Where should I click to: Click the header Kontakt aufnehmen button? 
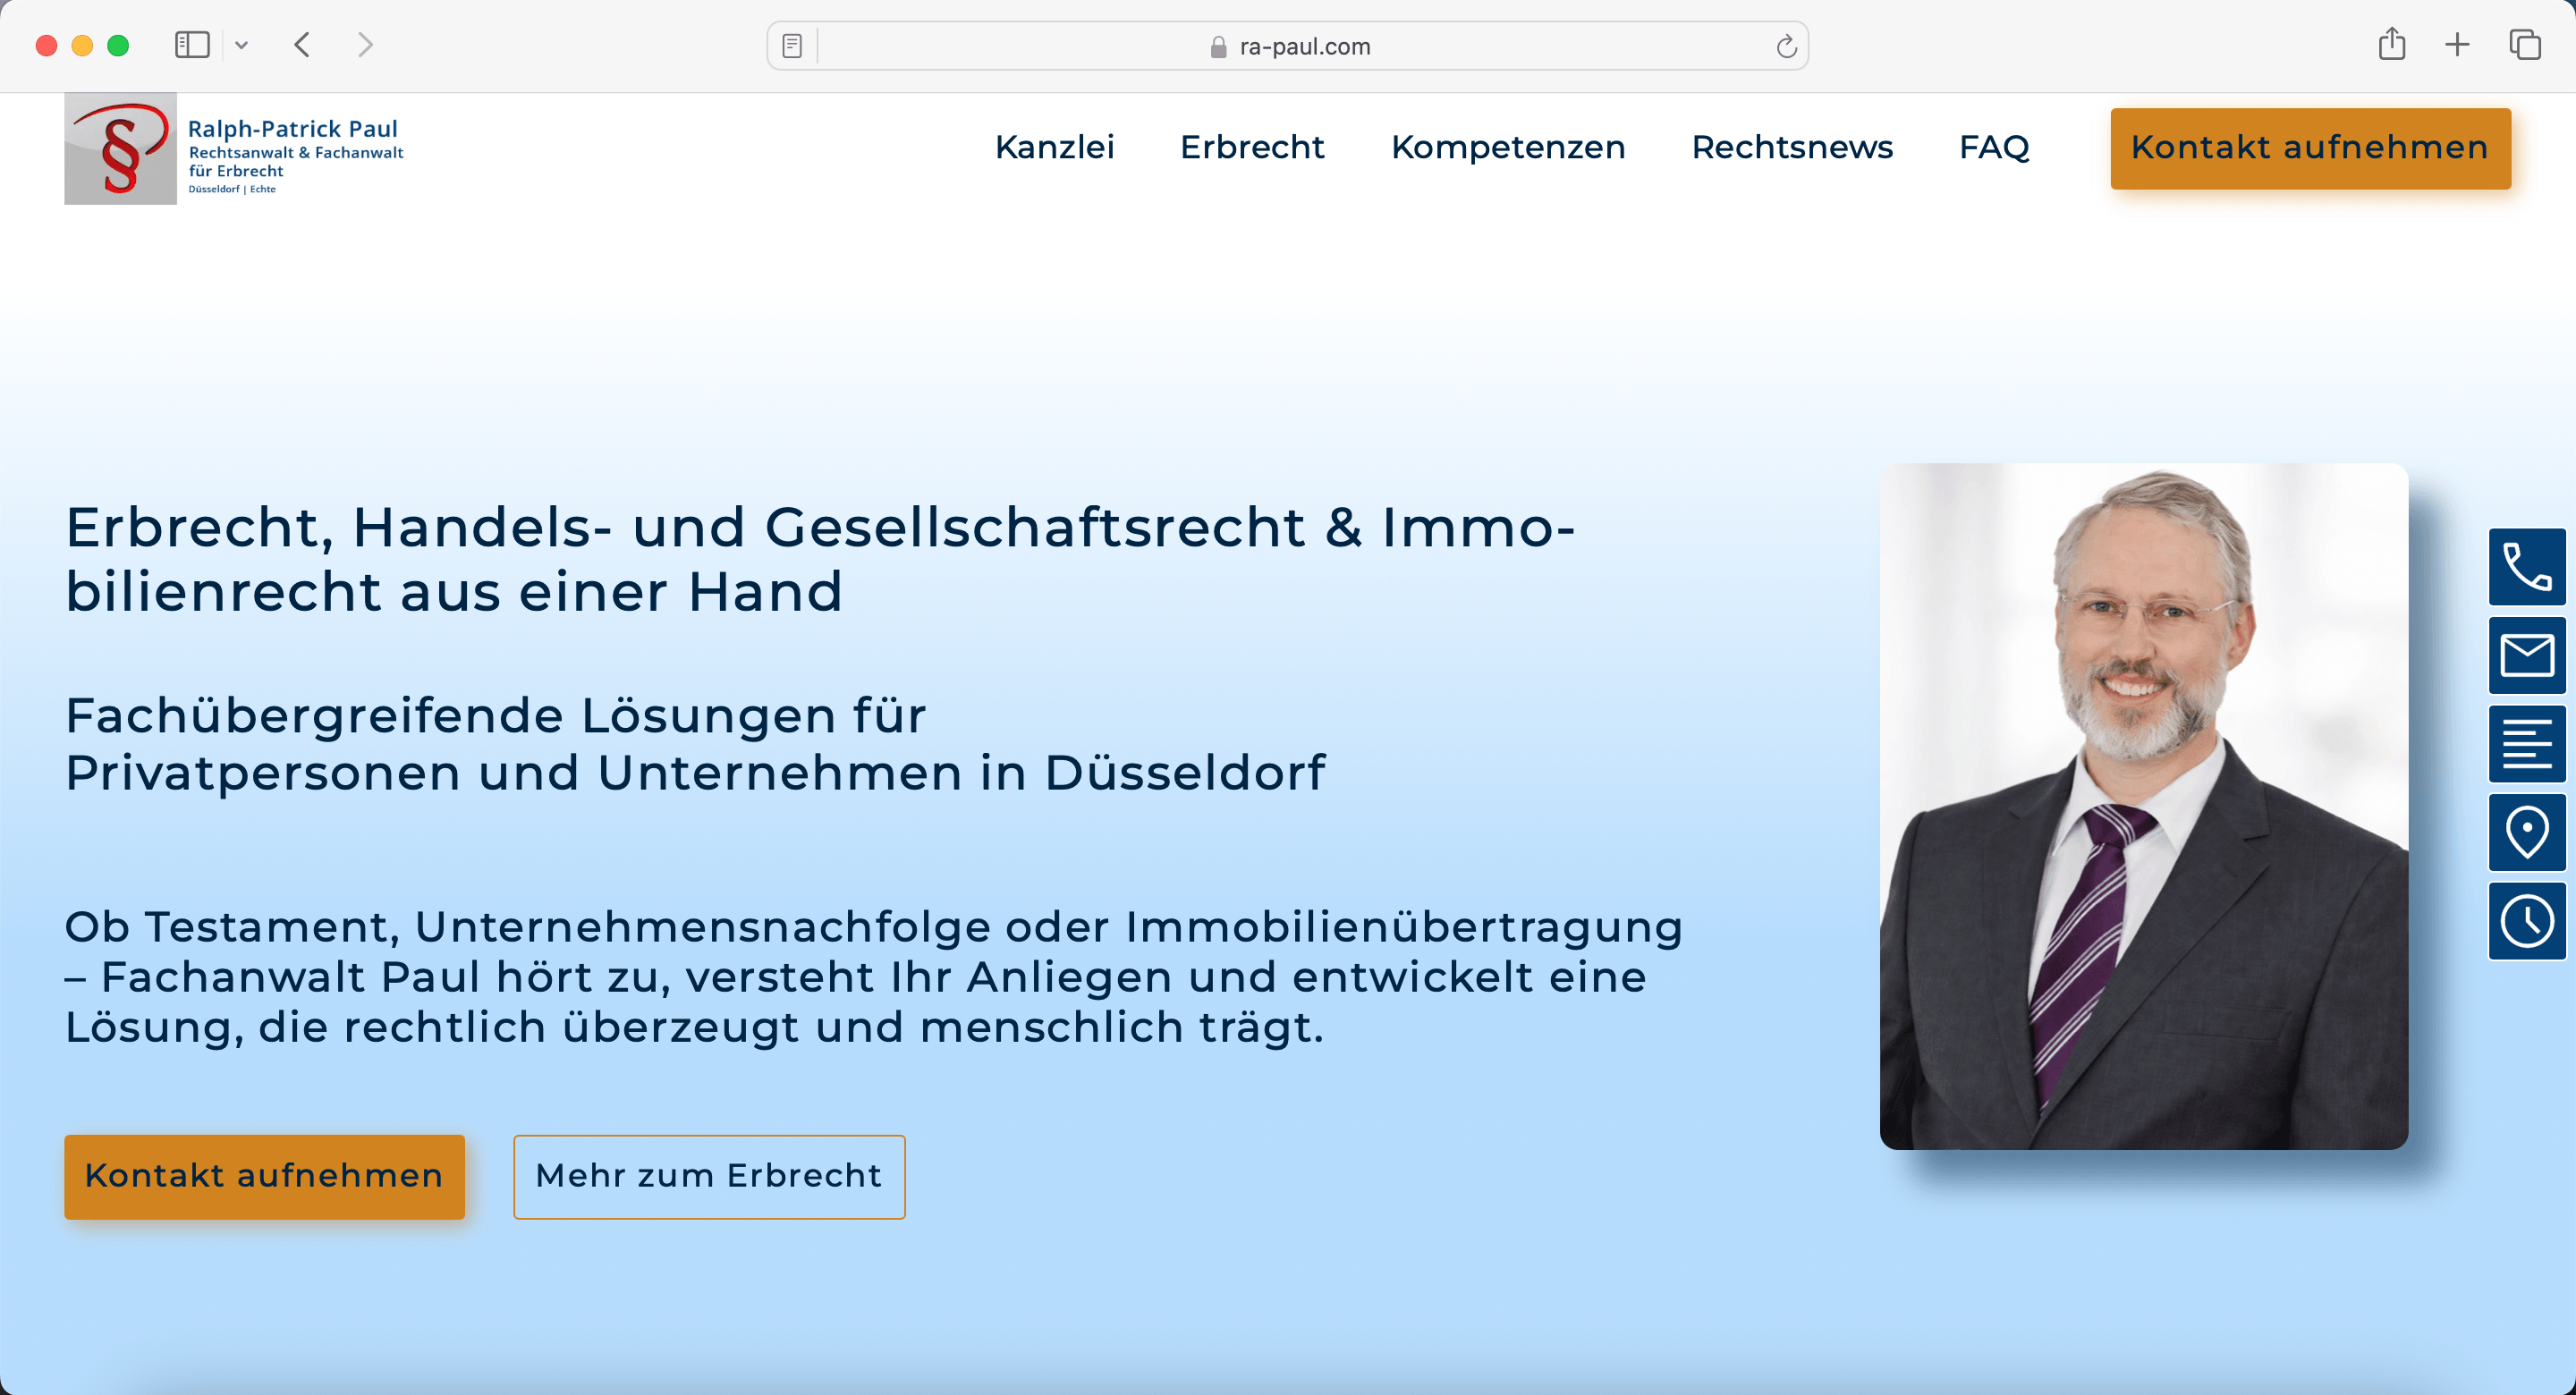(x=2310, y=148)
